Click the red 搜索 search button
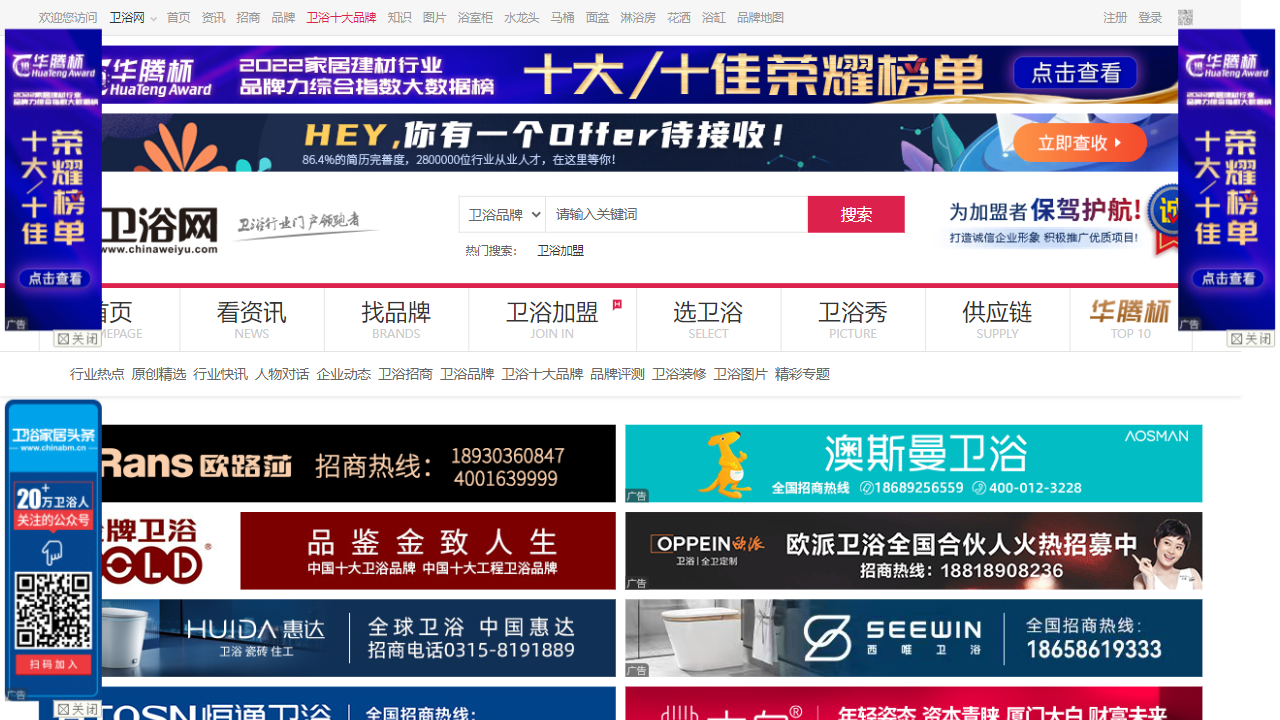 pyautogui.click(x=856, y=214)
